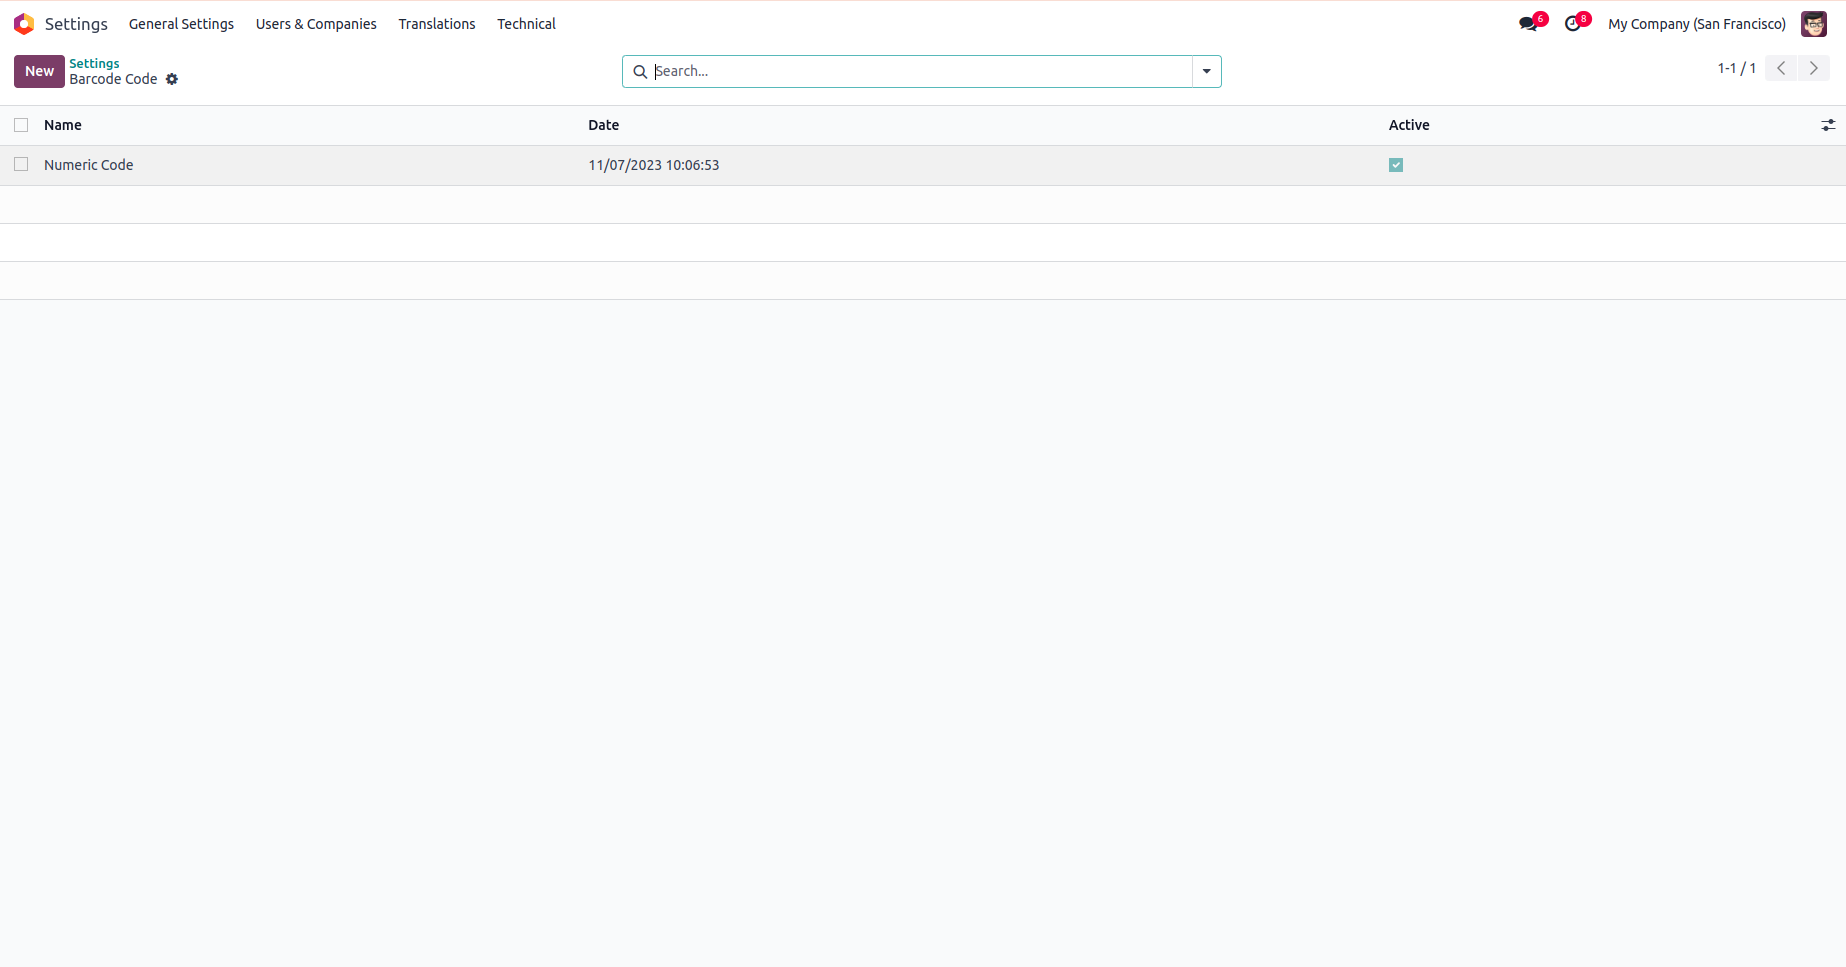The image size is (1846, 967).
Task: Open the Numeric Code record
Action: pyautogui.click(x=88, y=165)
